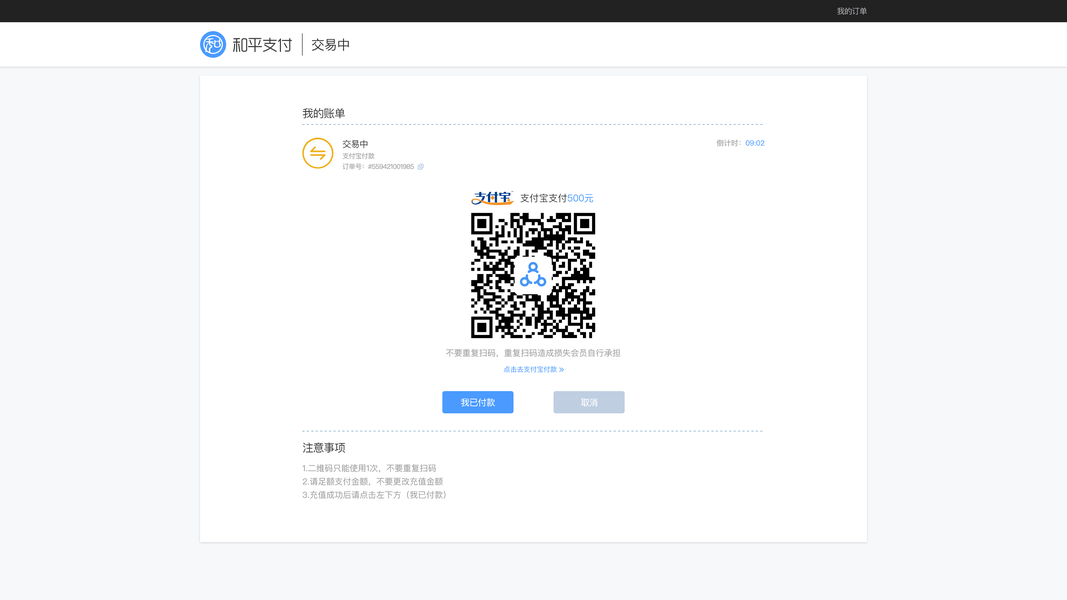Open 我的订单 in the top bar
The height and width of the screenshot is (600, 1067).
pos(851,11)
